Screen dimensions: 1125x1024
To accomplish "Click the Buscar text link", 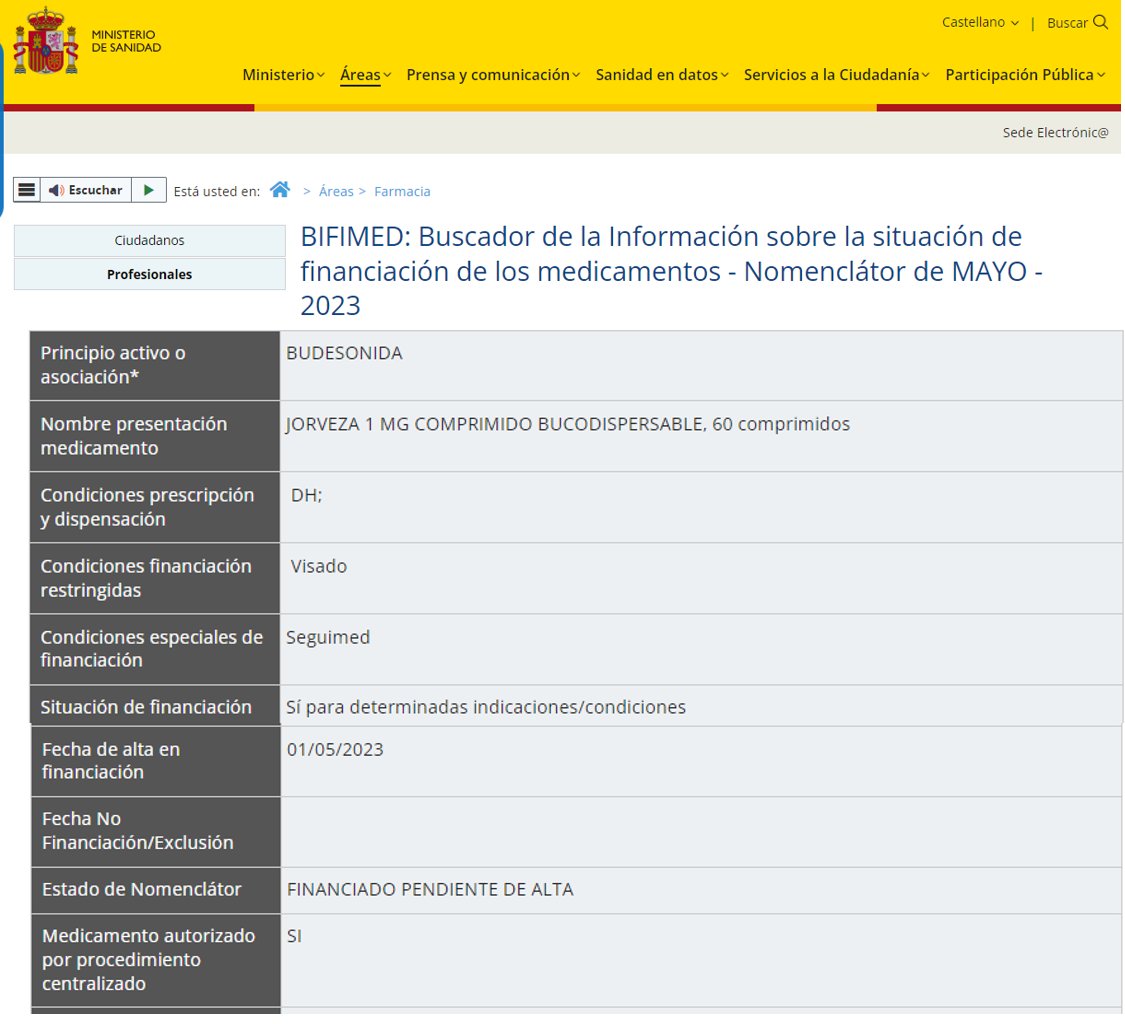I will (1067, 23).
